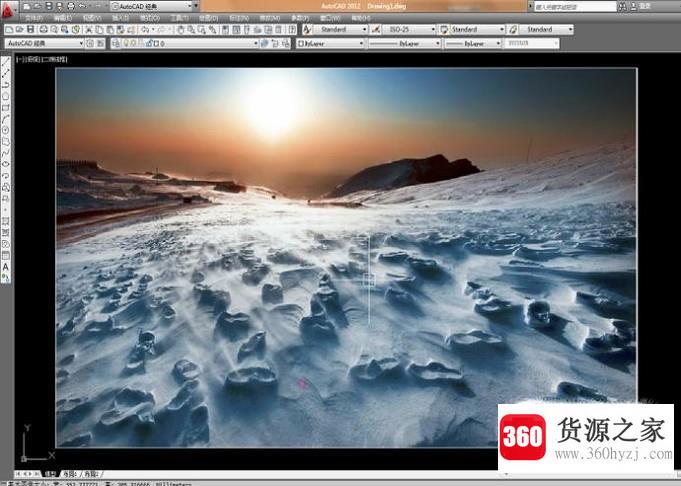The width and height of the screenshot is (681, 486).
Task: Click New in the Quick Access toolbar
Action: coord(27,6)
